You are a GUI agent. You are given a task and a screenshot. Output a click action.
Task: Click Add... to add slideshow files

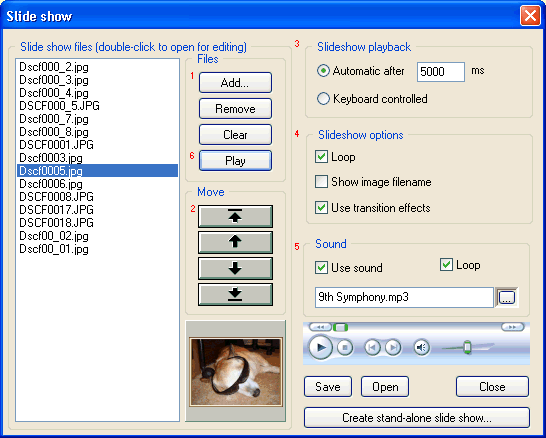click(235, 83)
